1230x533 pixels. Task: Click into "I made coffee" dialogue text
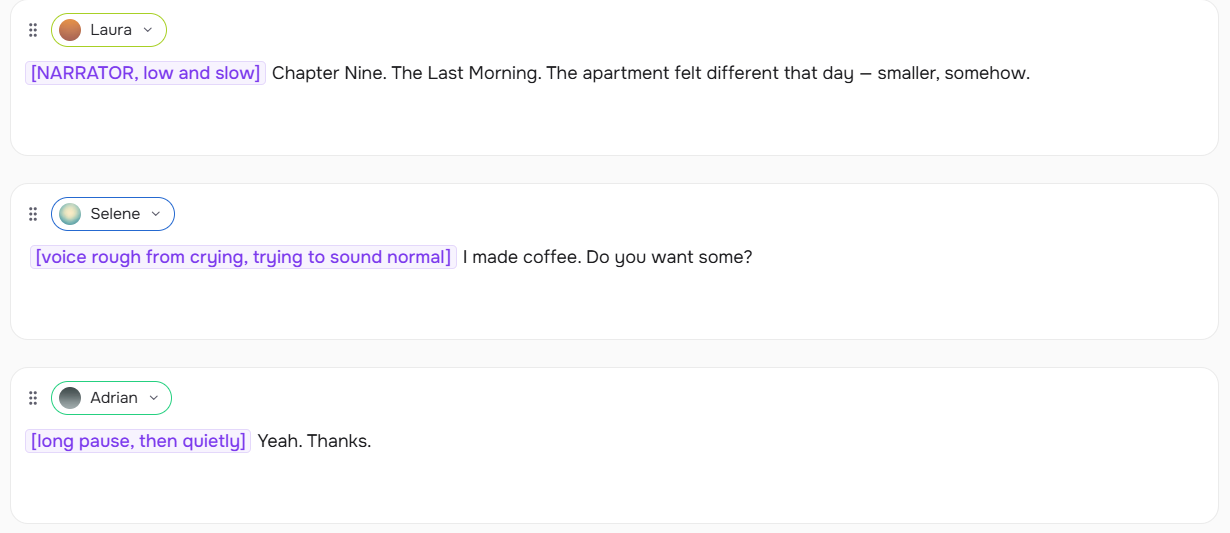pyautogui.click(x=520, y=257)
